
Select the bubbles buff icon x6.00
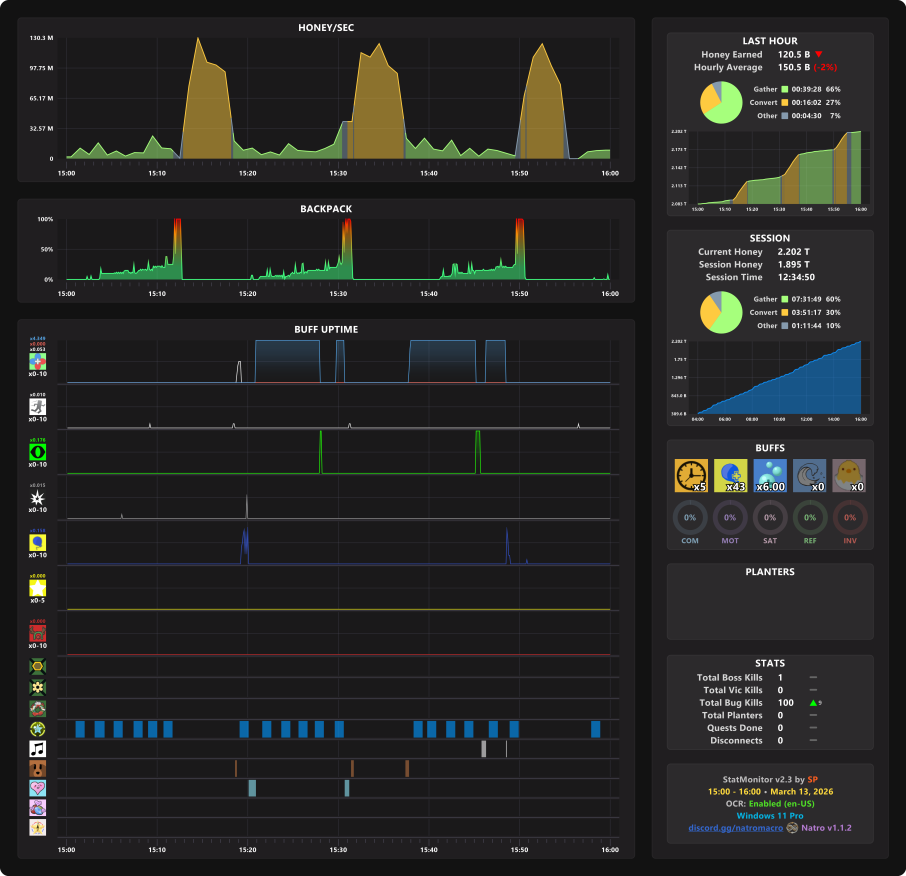(x=770, y=476)
